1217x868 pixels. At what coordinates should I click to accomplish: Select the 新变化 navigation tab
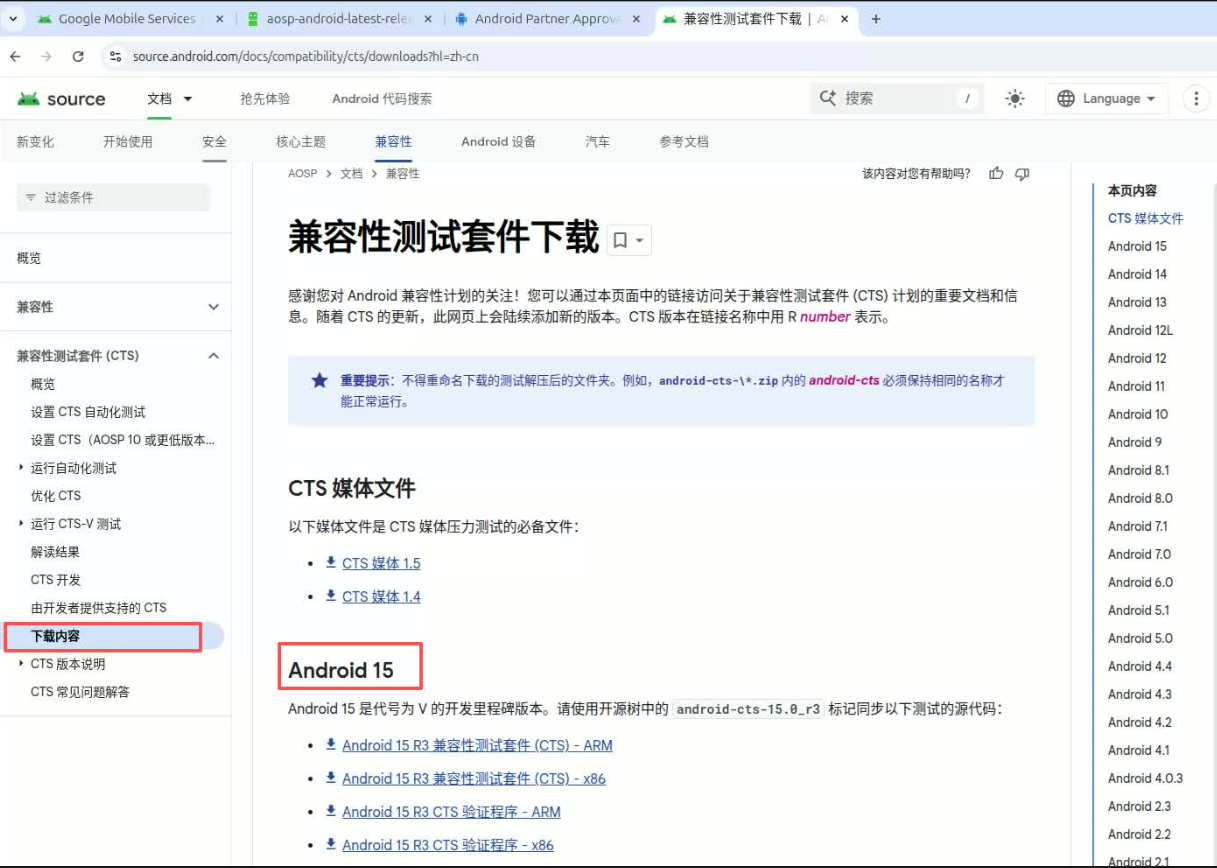pos(35,142)
